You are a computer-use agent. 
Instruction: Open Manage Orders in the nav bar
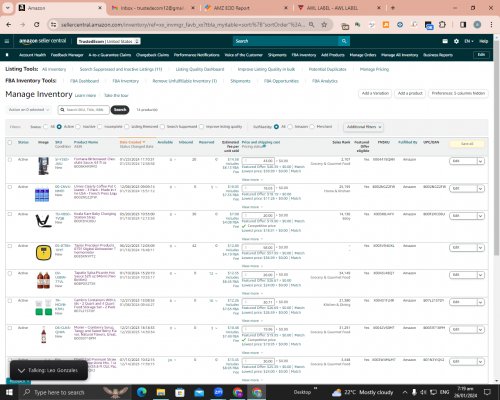coord(363,55)
